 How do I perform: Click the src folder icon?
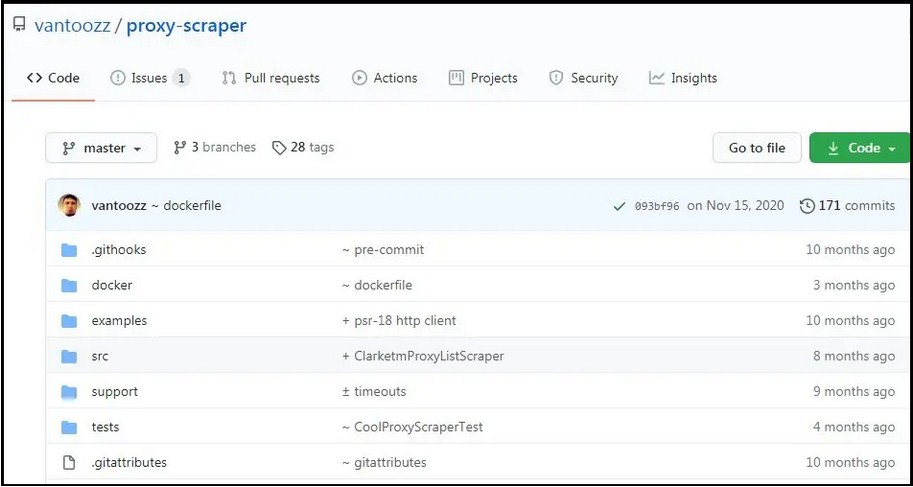(69, 357)
